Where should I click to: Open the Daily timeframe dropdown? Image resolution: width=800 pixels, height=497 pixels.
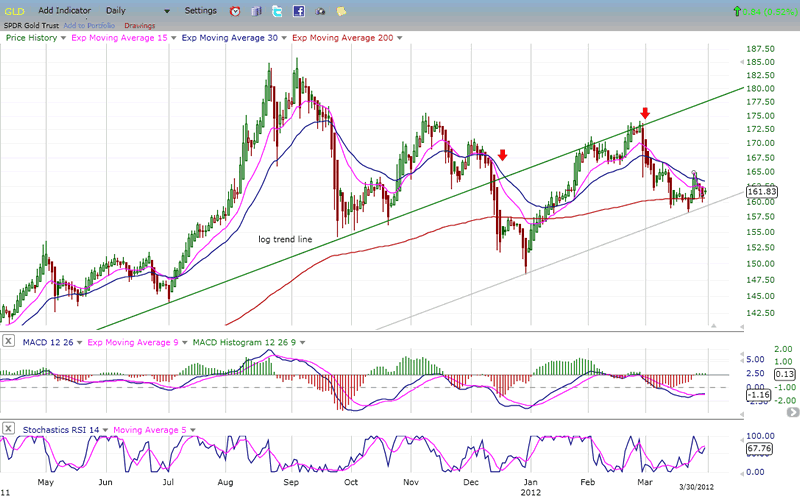(167, 11)
